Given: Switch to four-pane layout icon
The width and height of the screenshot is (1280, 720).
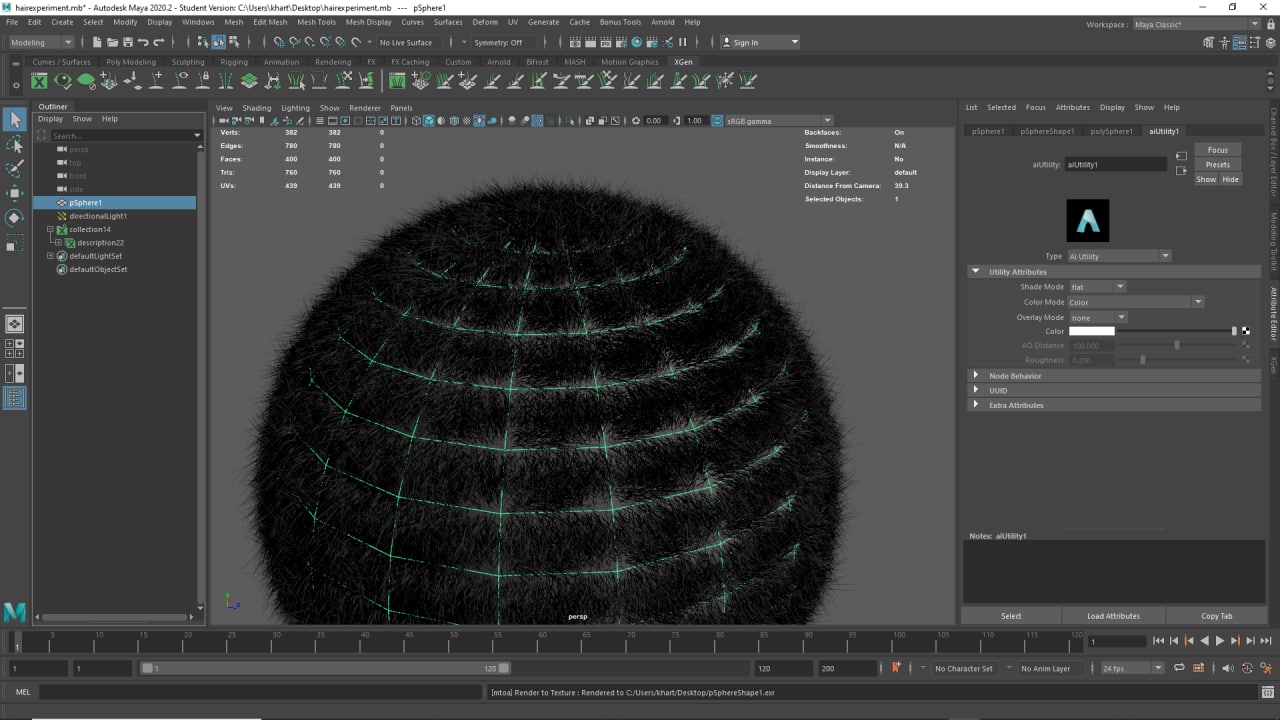Looking at the screenshot, I should tap(15, 348).
